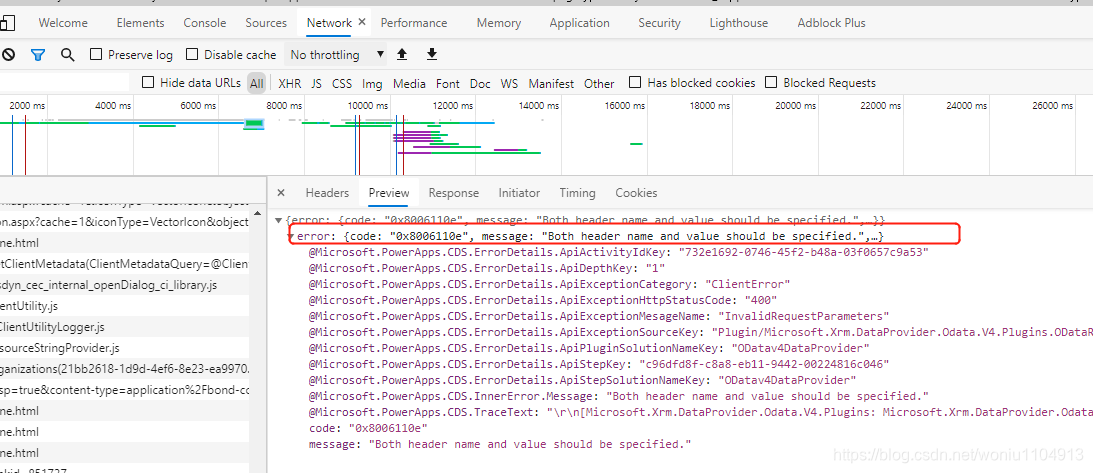Viewport: 1093px width, 473px height.
Task: Open the Lighthouse tab
Action: [x=739, y=23]
